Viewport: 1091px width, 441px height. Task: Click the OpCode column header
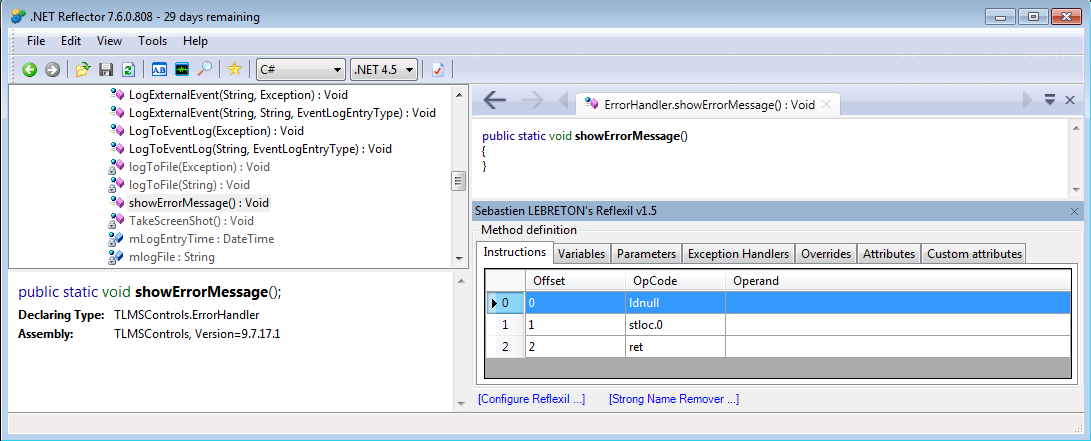point(675,281)
